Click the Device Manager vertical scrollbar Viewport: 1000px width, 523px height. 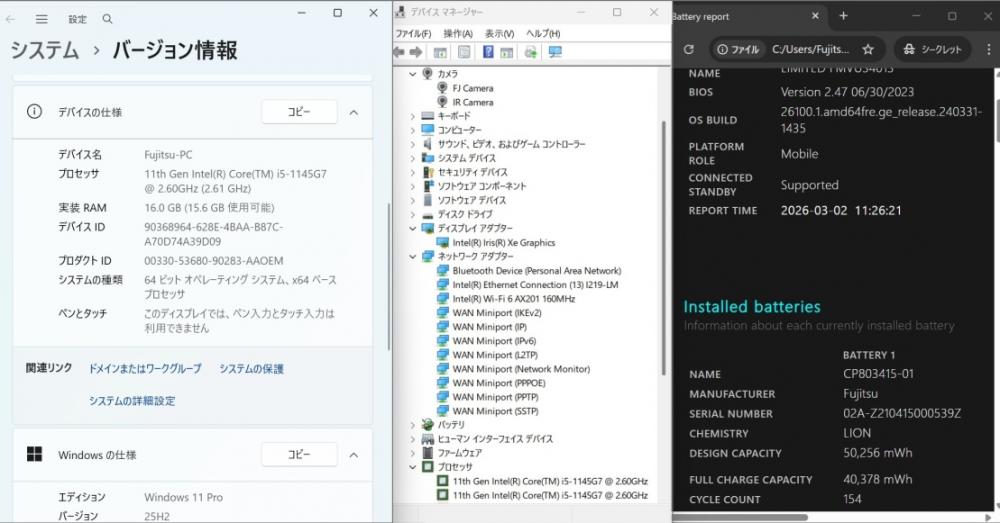(663, 249)
